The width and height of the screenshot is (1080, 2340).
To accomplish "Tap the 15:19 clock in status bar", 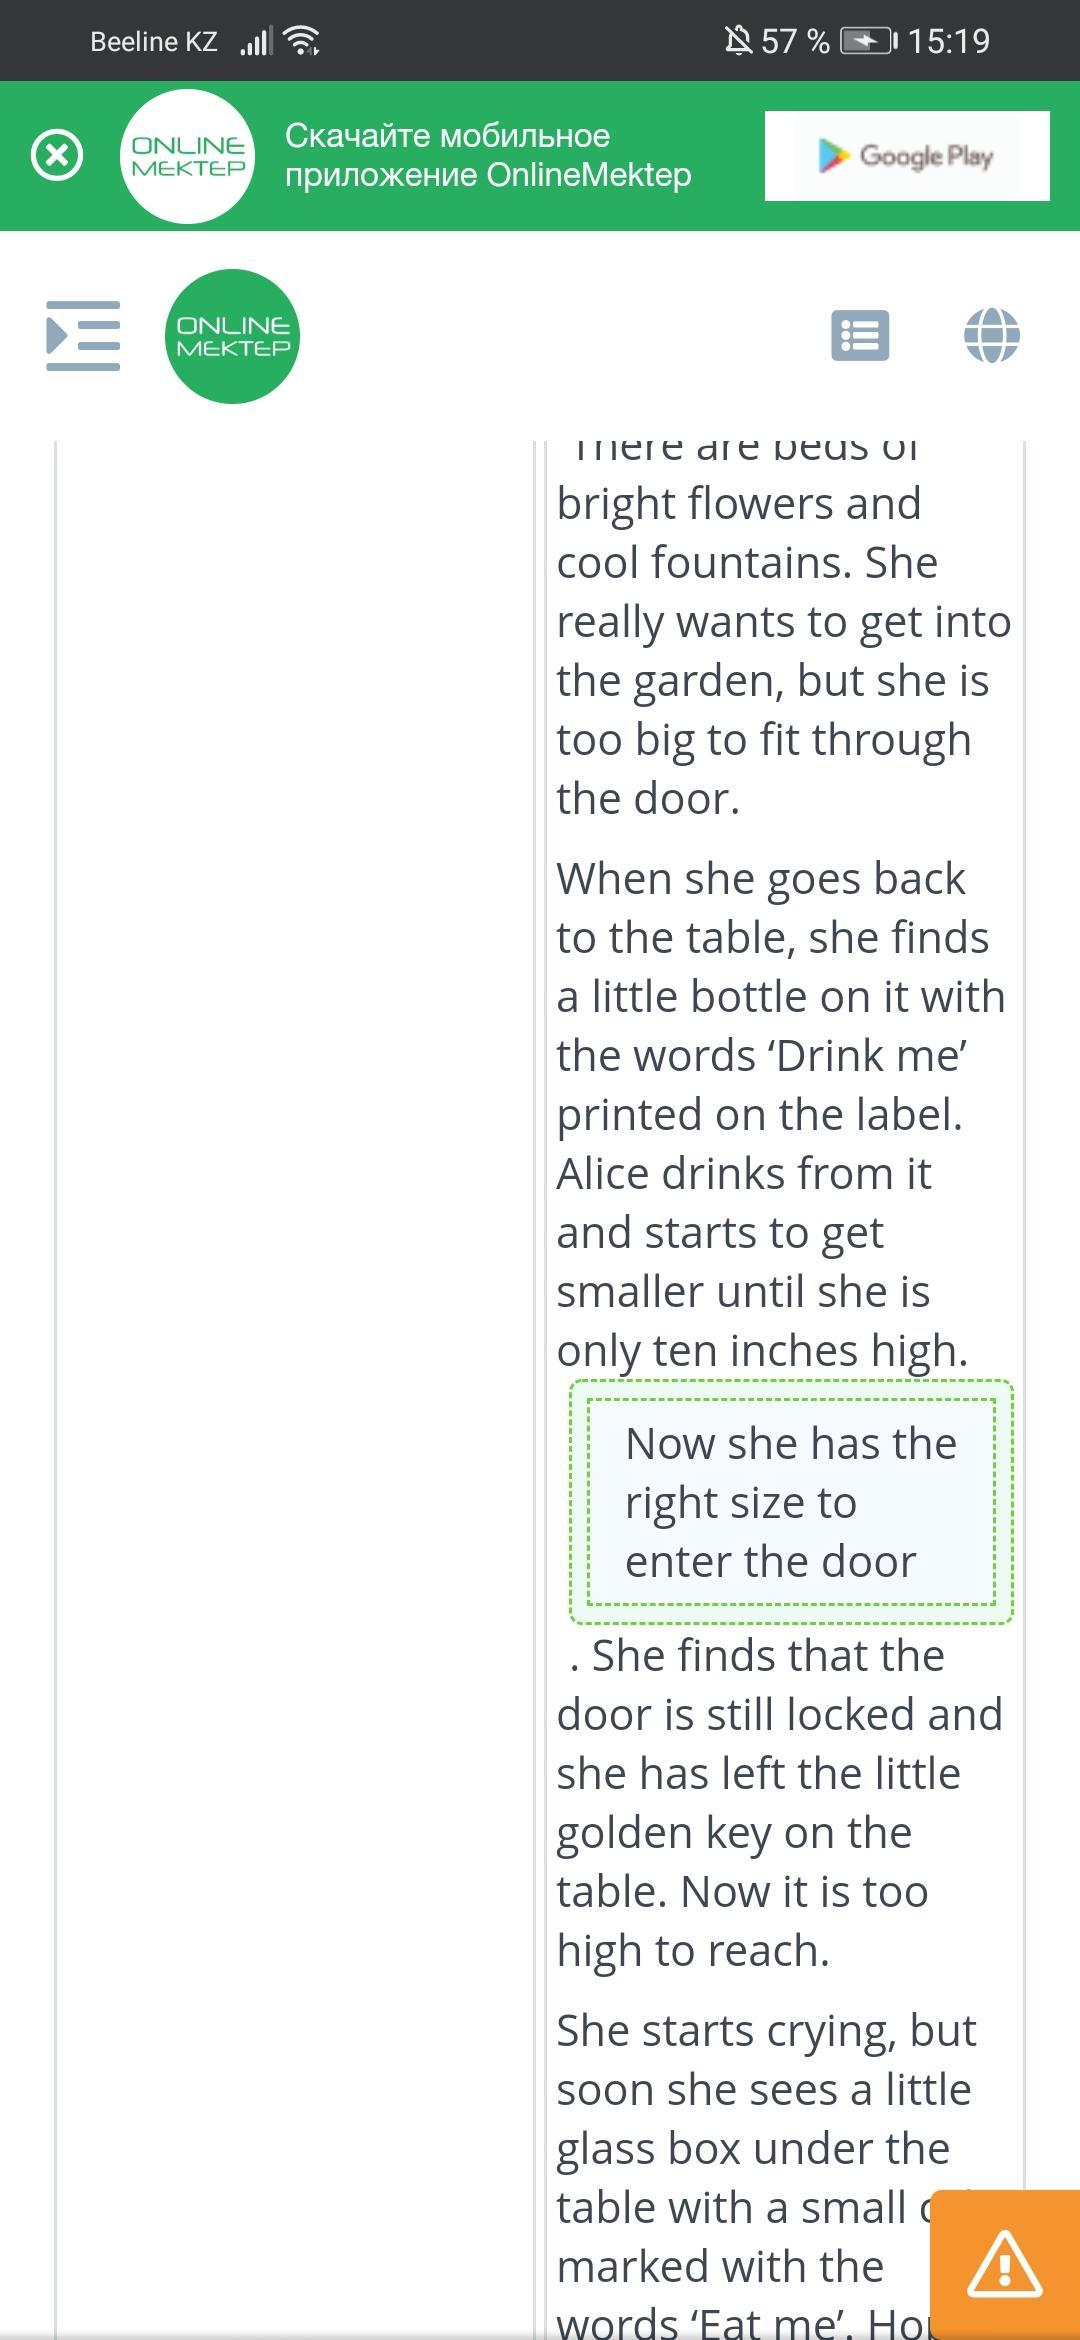I will click(948, 41).
